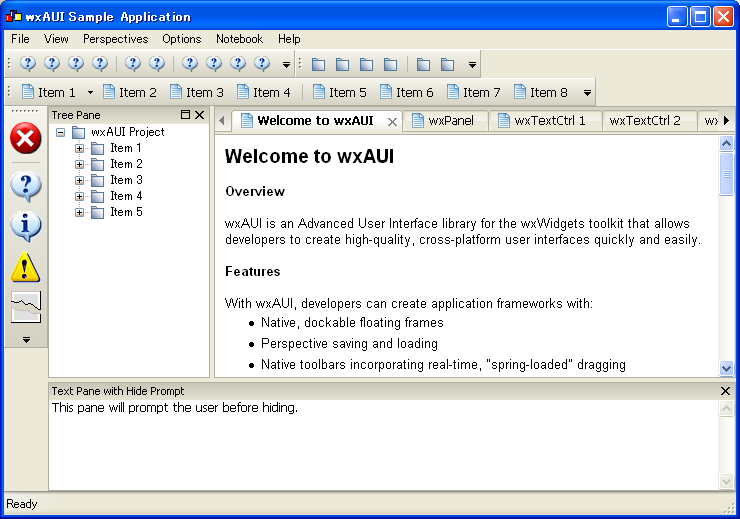Close the Welcome to wxAUI tab

pyautogui.click(x=392, y=122)
